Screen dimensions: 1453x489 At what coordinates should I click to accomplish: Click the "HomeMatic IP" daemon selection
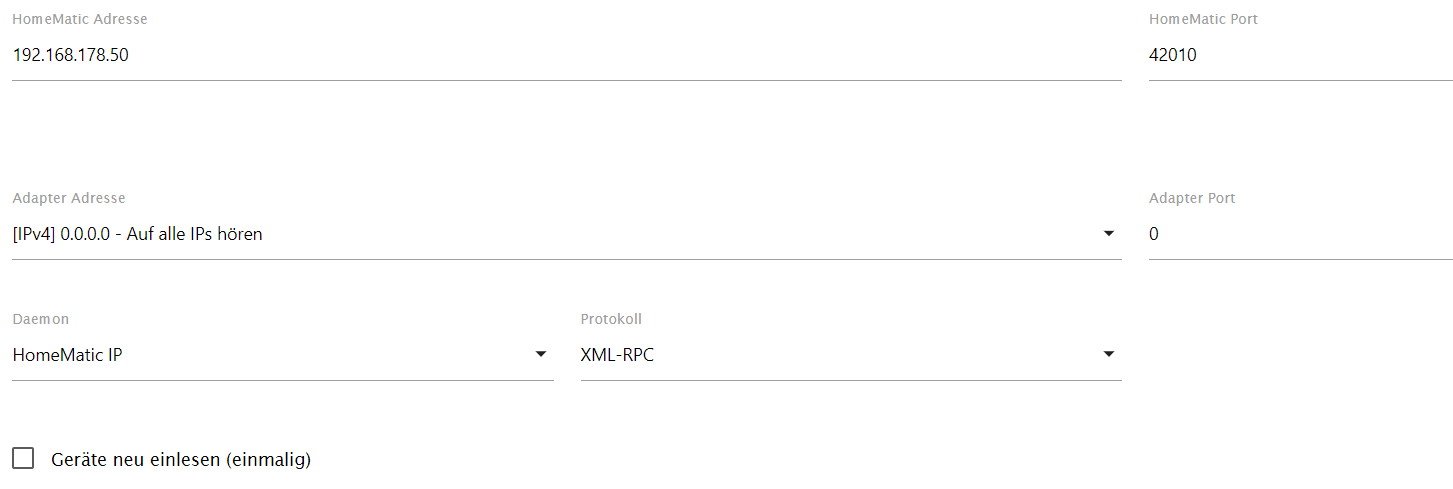[x=67, y=355]
